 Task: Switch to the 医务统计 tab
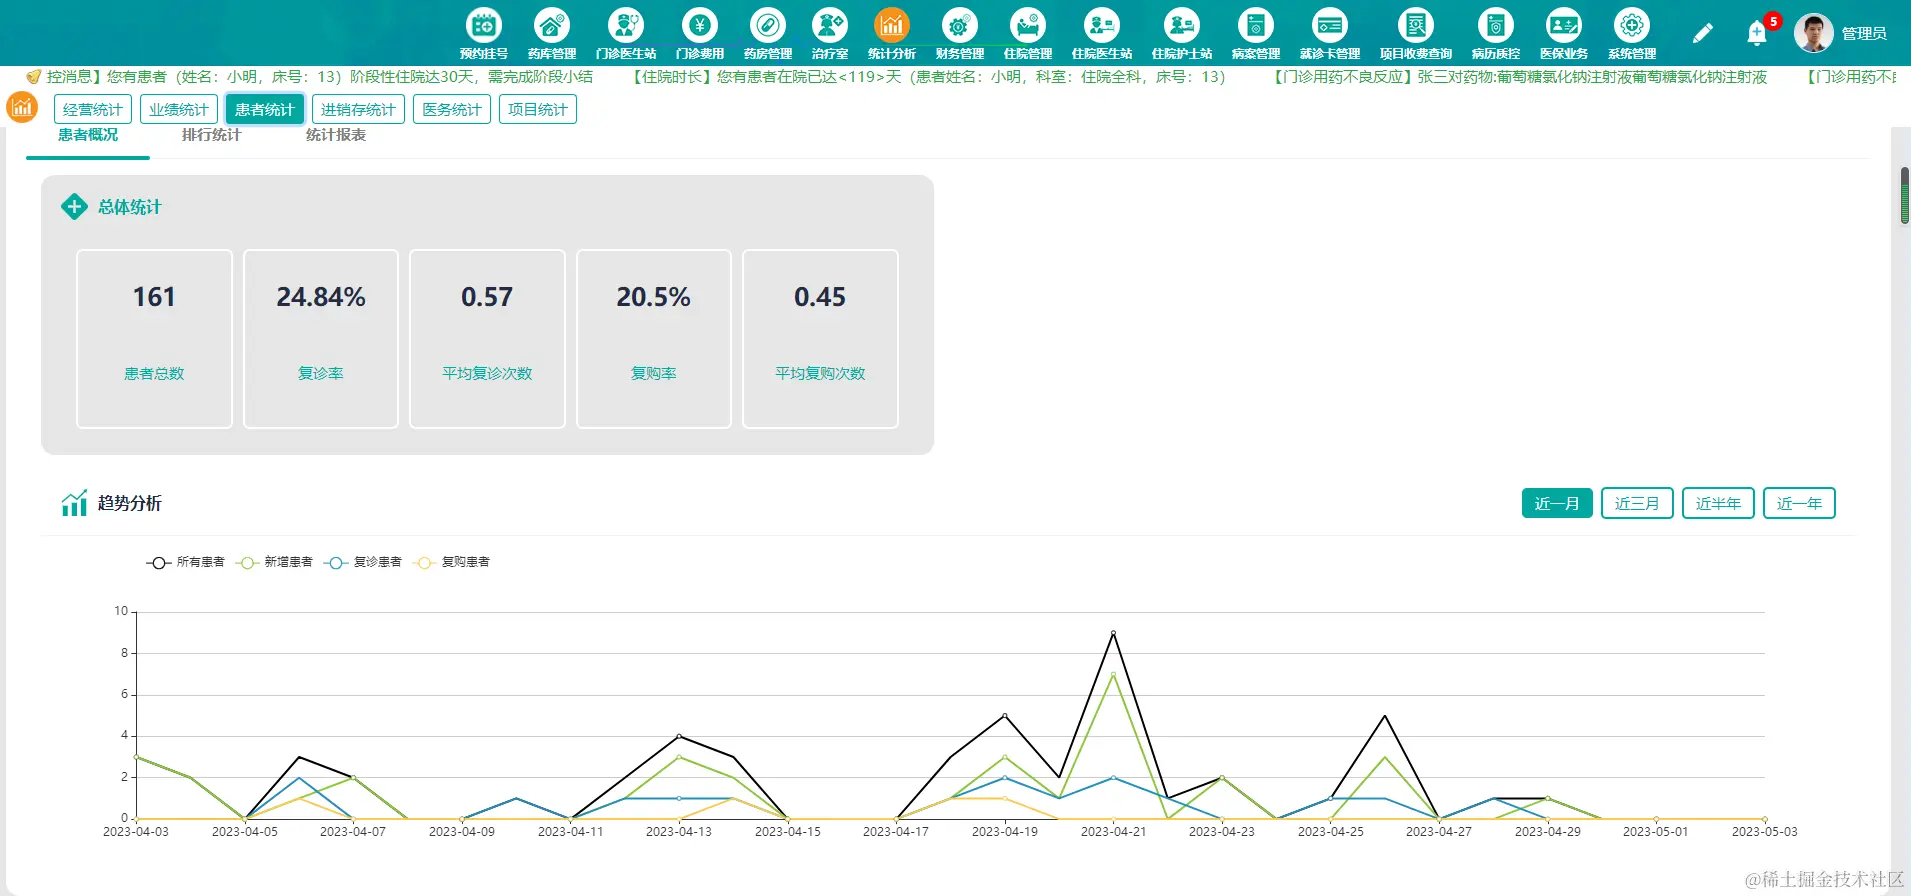tap(452, 109)
